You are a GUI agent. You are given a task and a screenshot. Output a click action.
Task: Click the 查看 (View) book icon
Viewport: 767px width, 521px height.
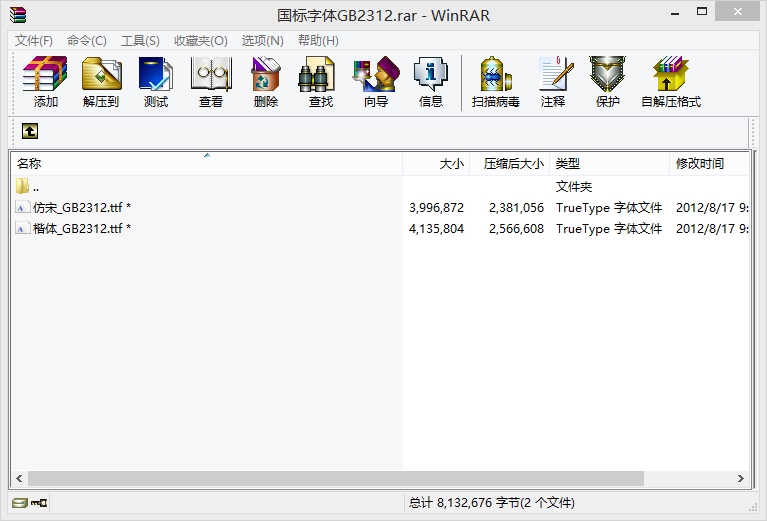point(211,74)
